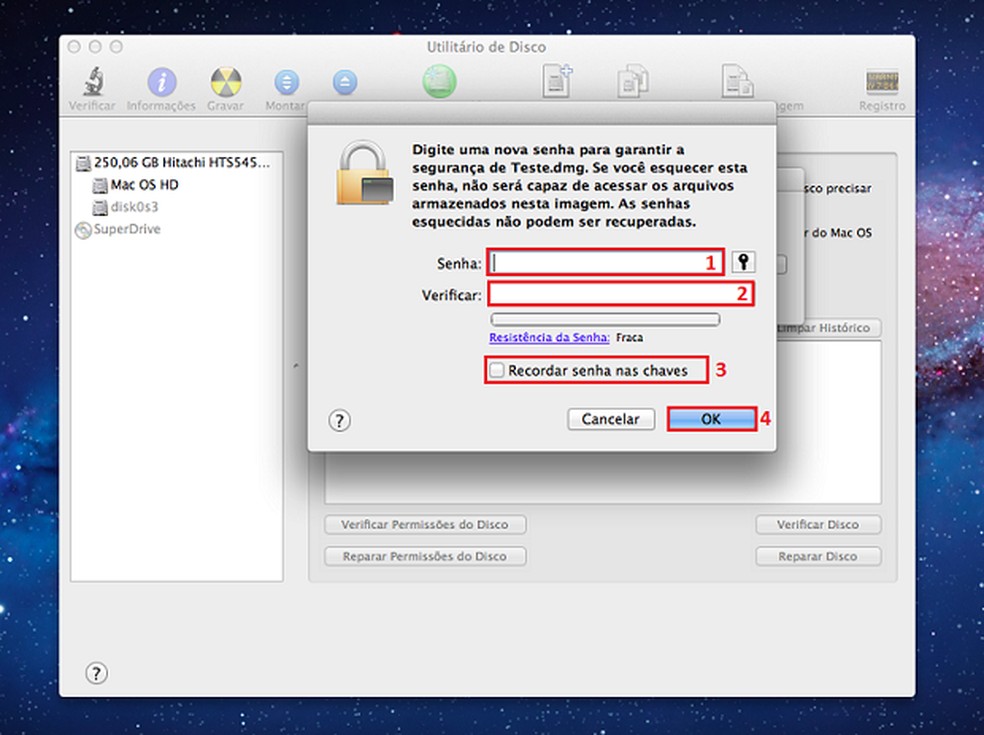Select the disk0s3 partition
Screen dimensions: 984x735
click(126, 207)
